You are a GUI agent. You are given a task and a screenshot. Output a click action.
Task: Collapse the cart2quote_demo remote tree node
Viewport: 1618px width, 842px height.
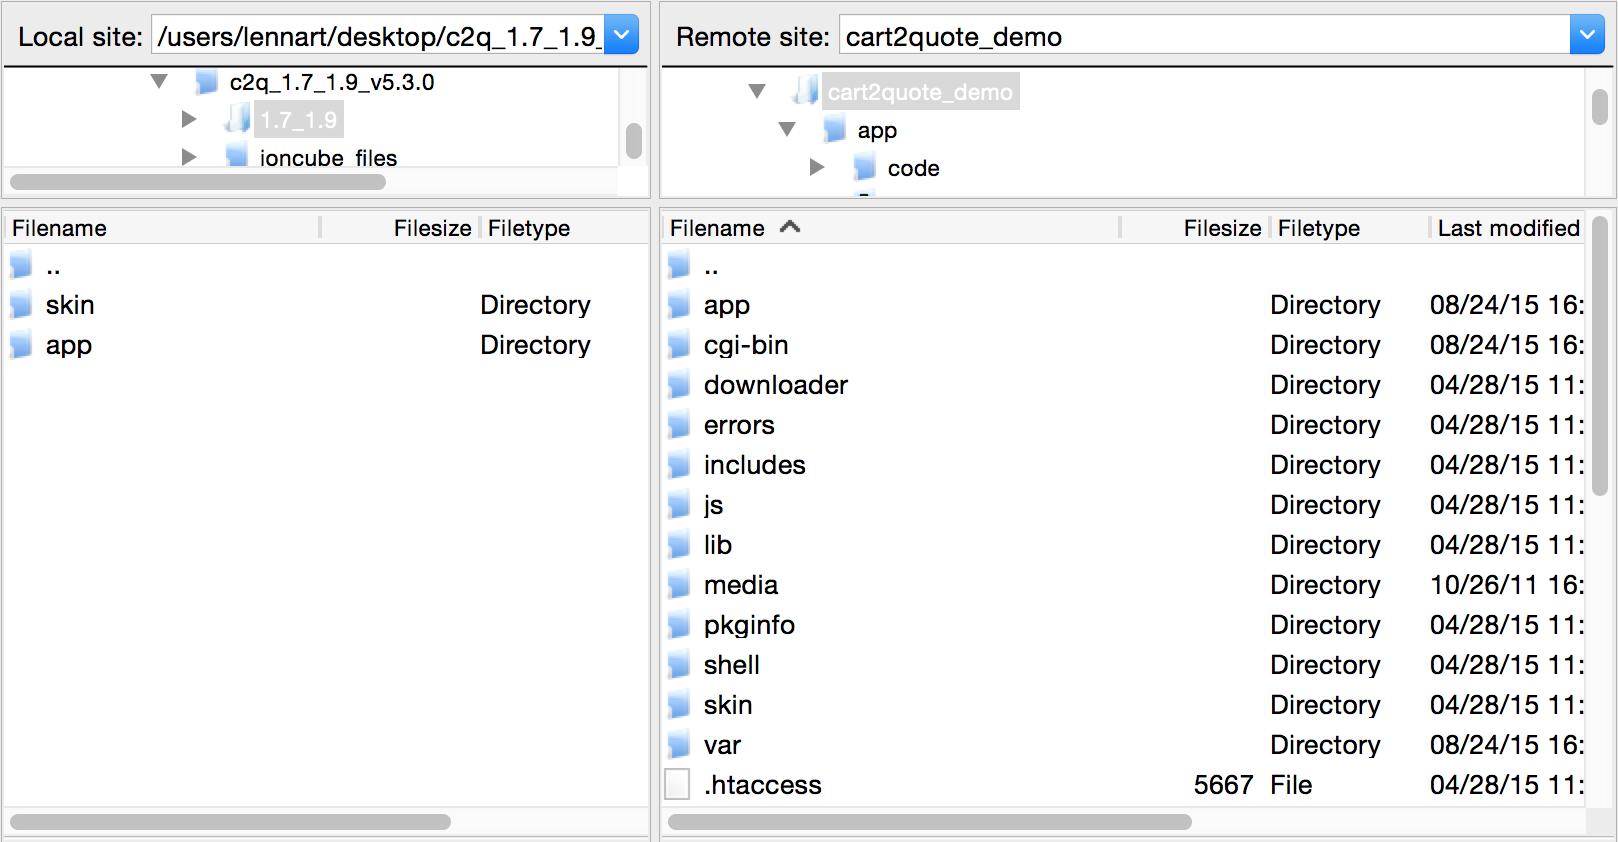[x=757, y=91]
